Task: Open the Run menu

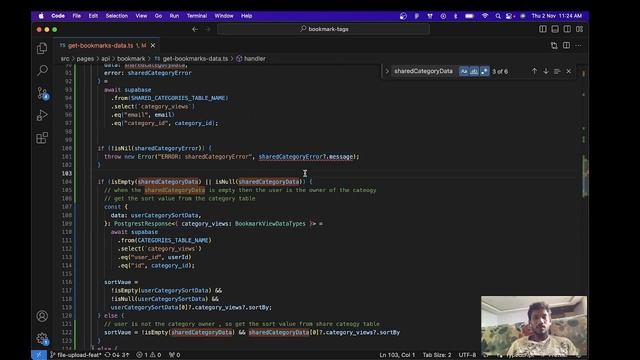Action: (174, 16)
